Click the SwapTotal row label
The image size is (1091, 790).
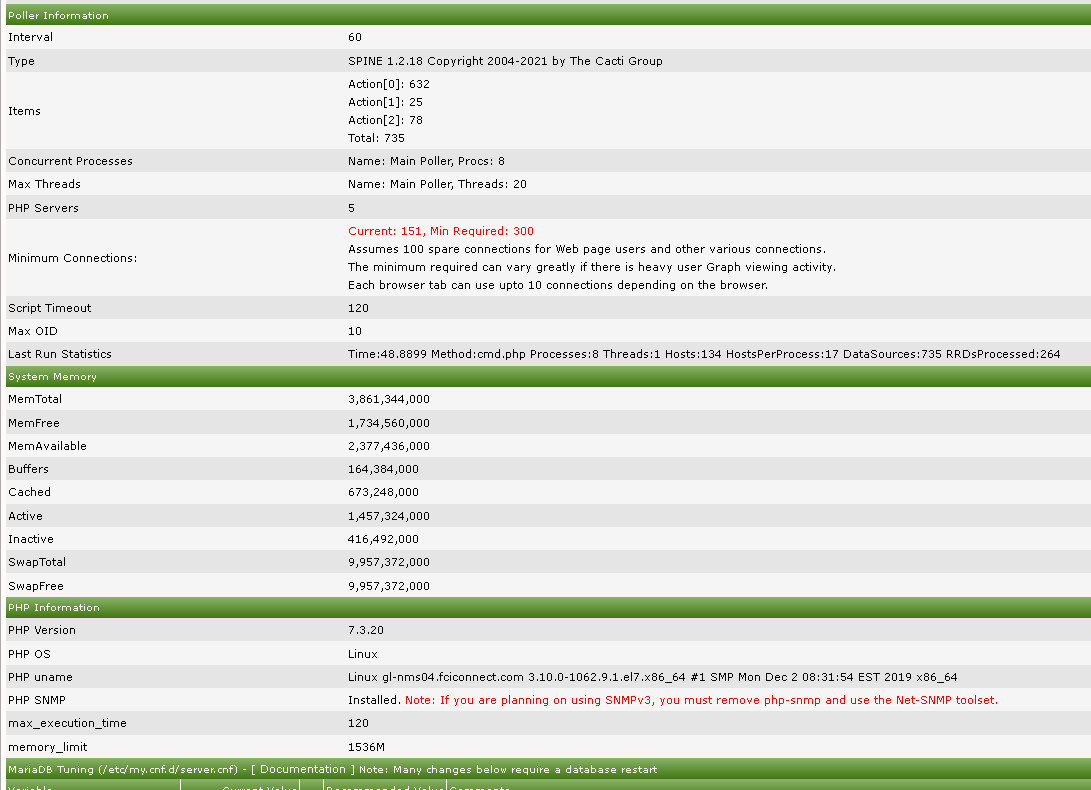(x=37, y=562)
